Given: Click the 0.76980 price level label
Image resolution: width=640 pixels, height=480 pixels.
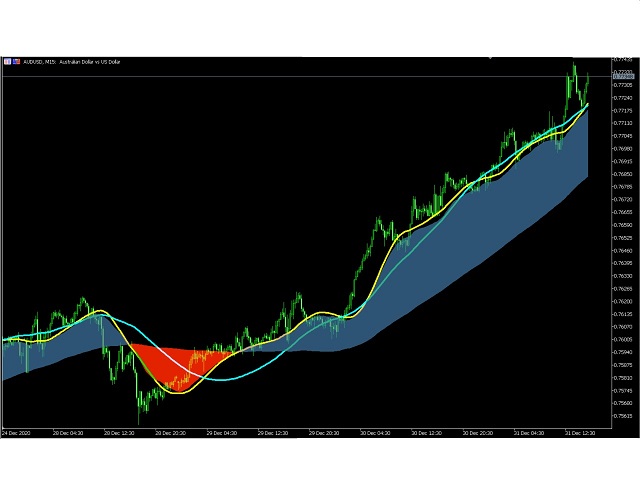Looking at the screenshot, I should 623,149.
